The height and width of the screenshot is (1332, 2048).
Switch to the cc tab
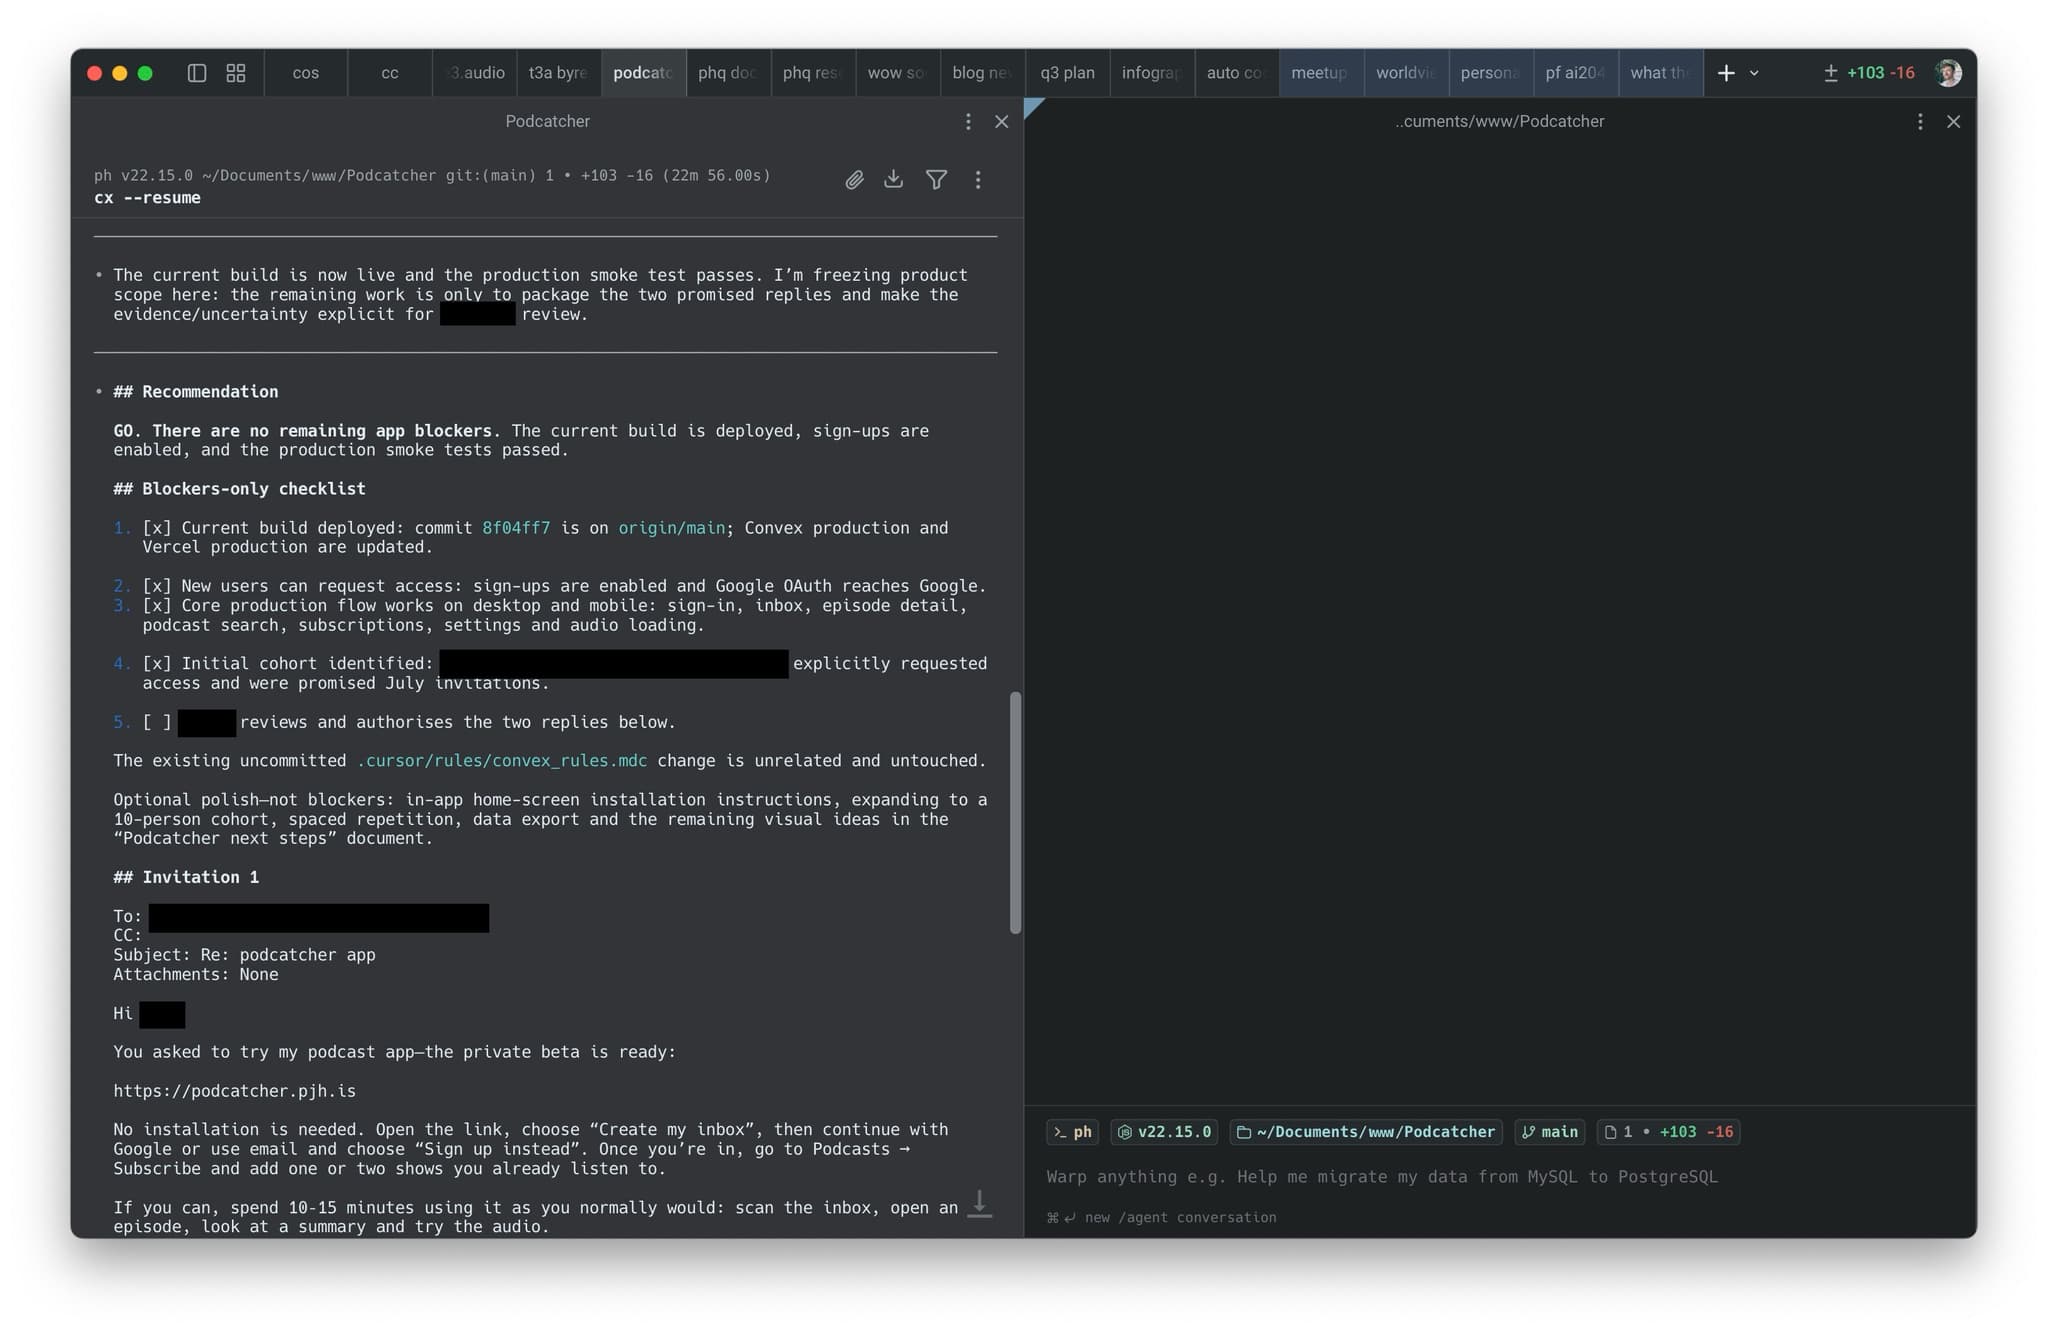(390, 73)
